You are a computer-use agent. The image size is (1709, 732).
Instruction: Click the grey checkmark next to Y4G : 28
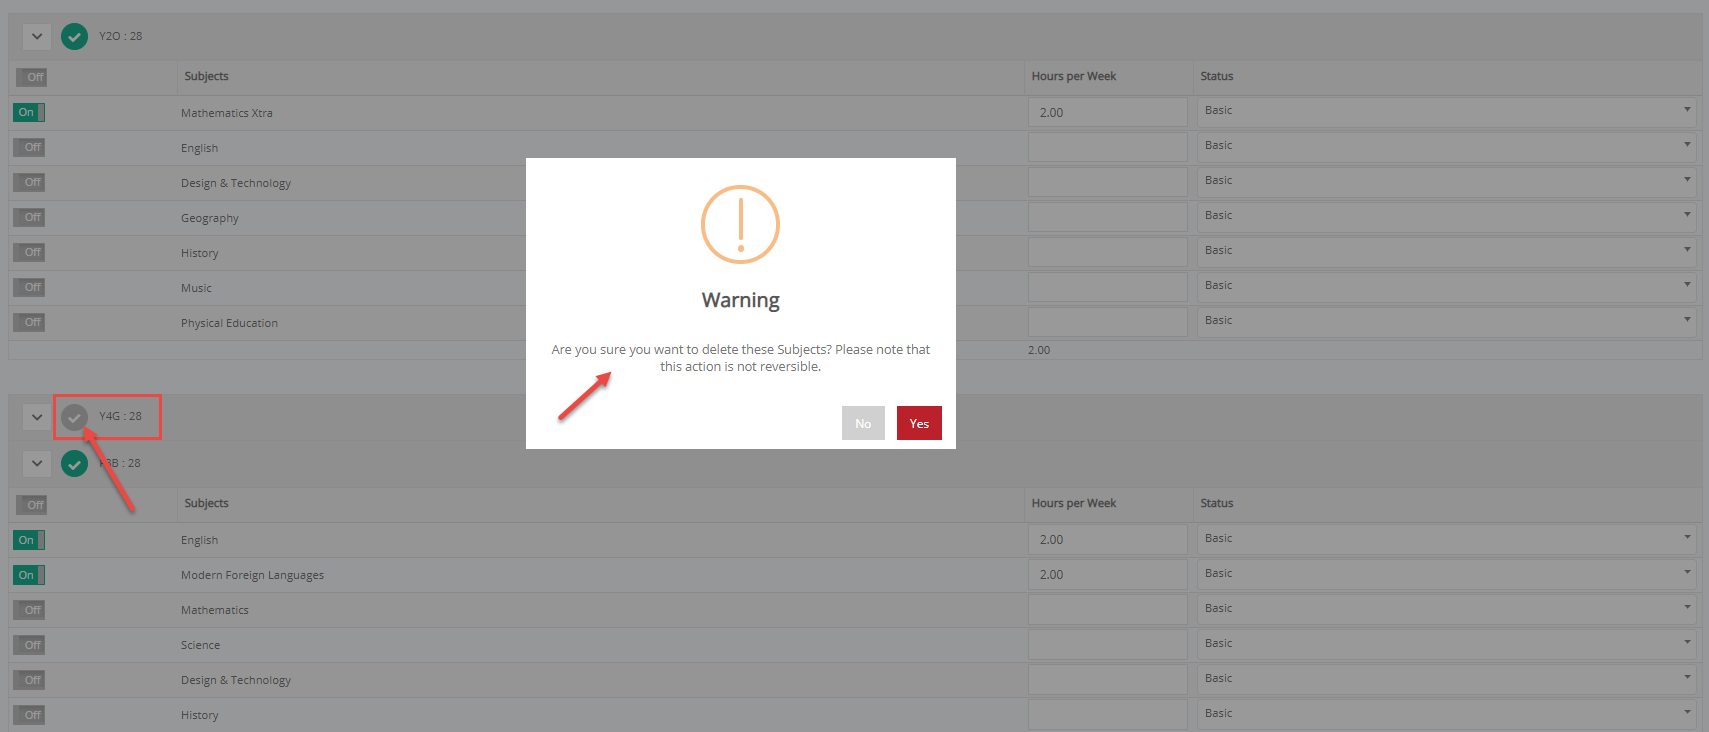click(74, 417)
